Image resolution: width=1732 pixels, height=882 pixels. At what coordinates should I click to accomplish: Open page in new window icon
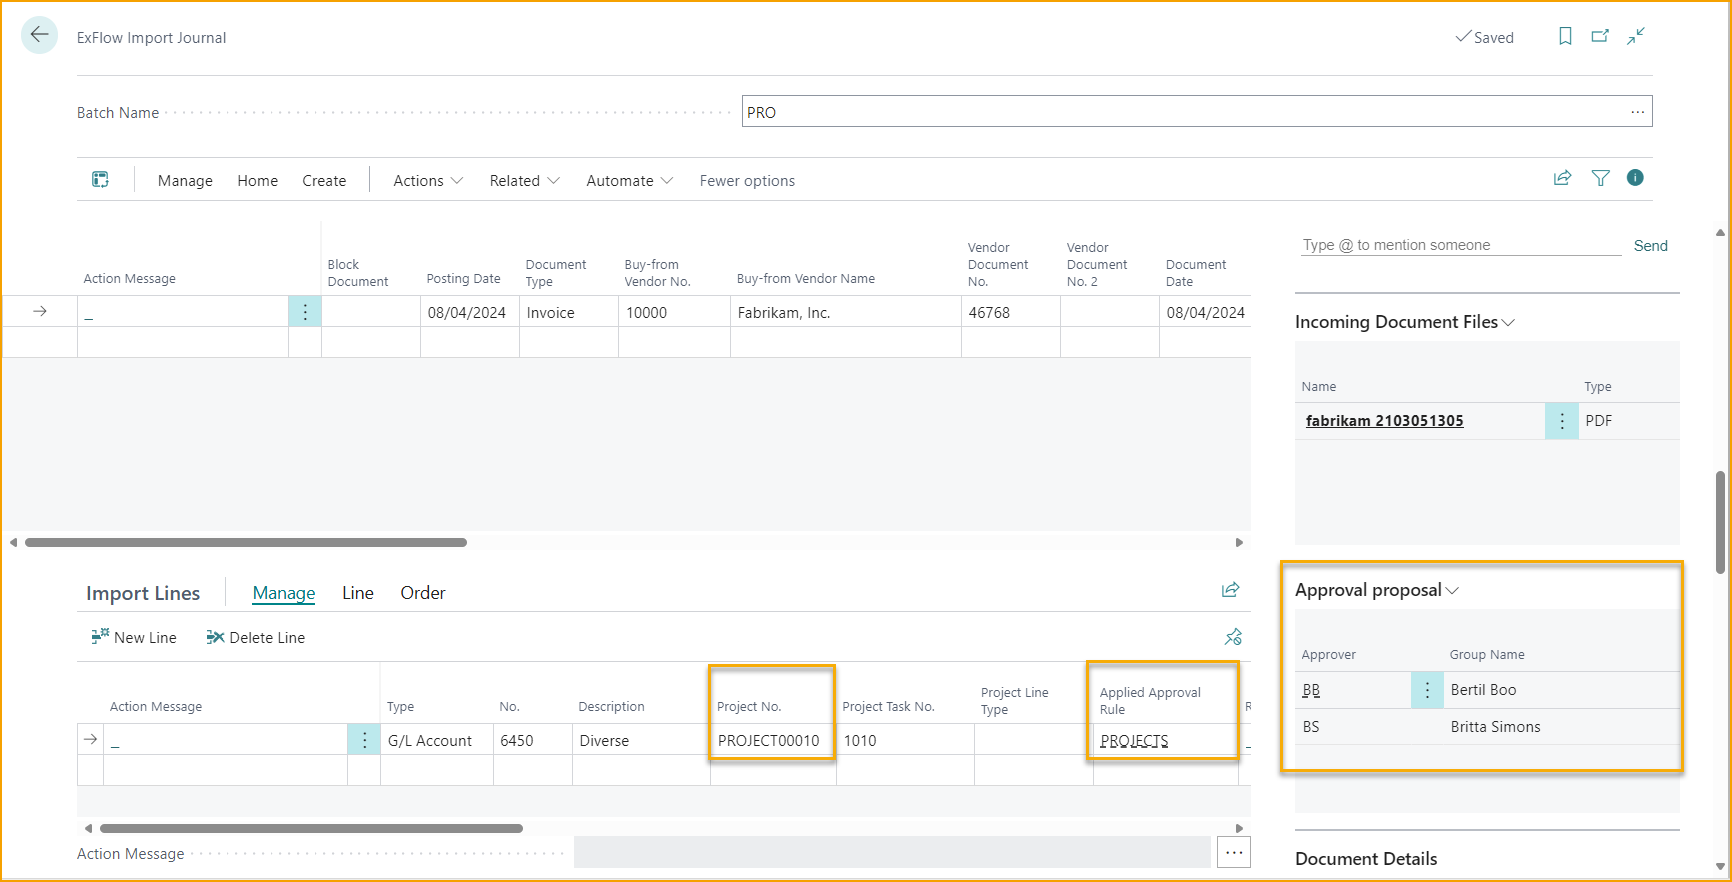coord(1600,36)
